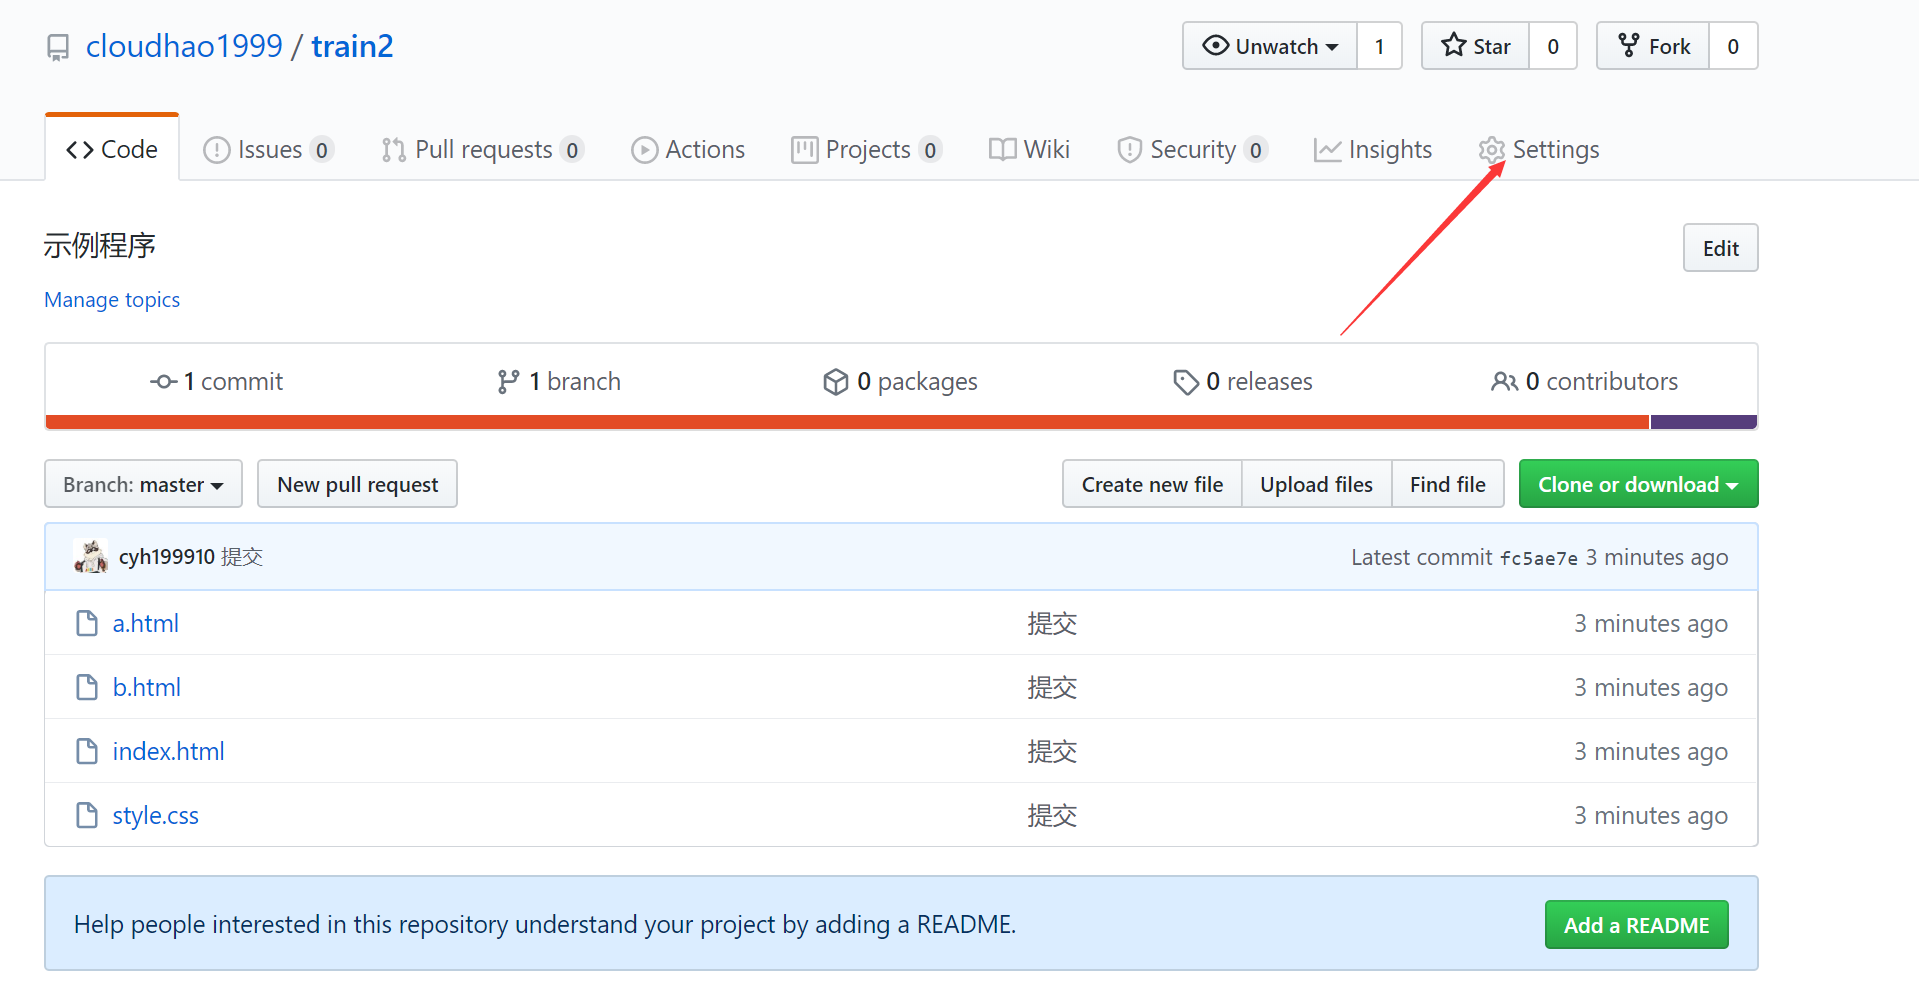Switch to the Code tab
The width and height of the screenshot is (1919, 1000).
[112, 149]
